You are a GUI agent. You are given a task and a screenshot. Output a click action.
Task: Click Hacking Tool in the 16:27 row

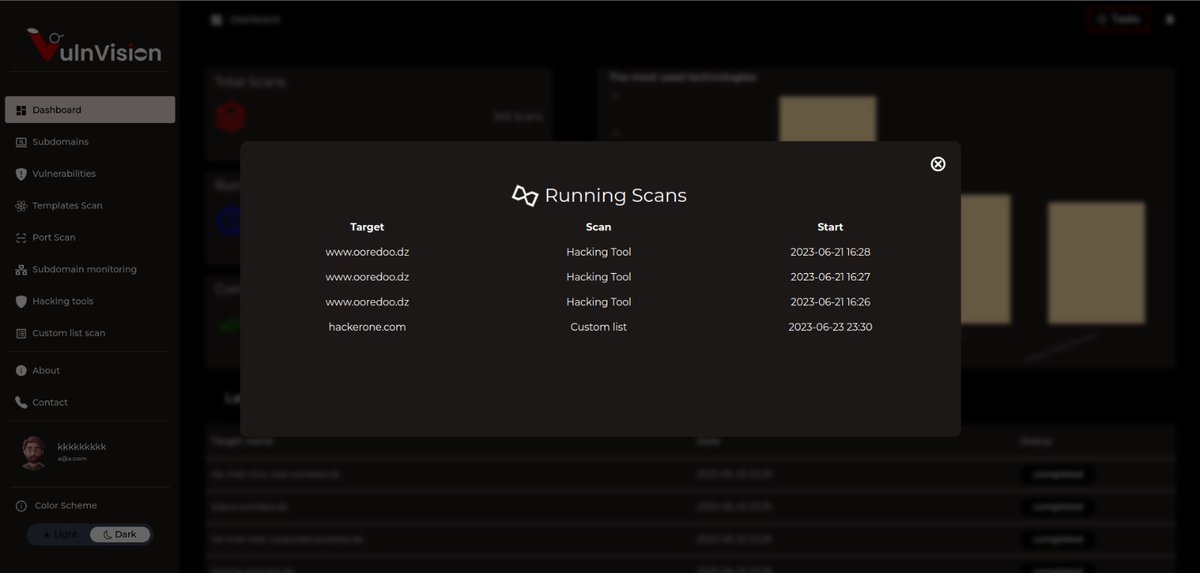pyautogui.click(x=598, y=277)
